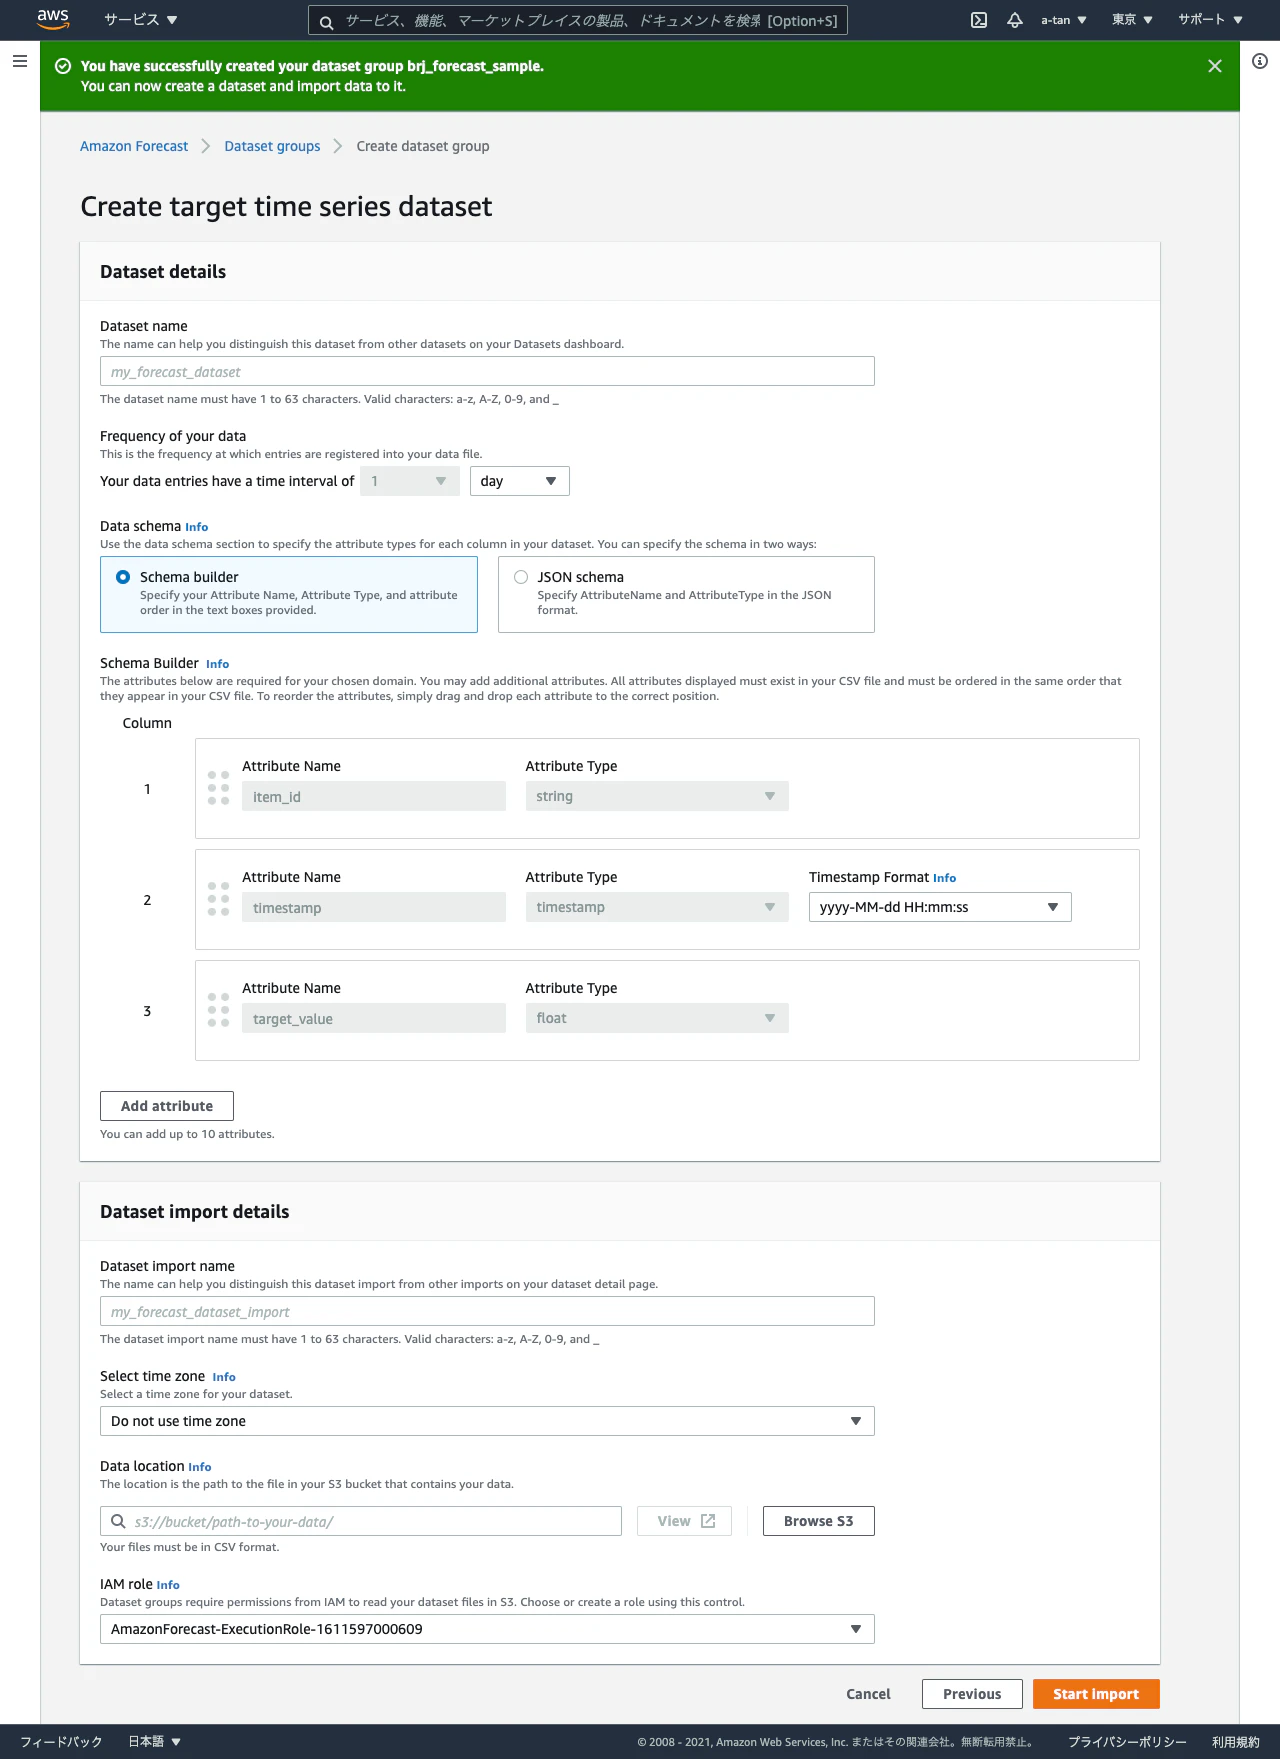
Task: Click the item_id attribute name field
Action: 374,796
